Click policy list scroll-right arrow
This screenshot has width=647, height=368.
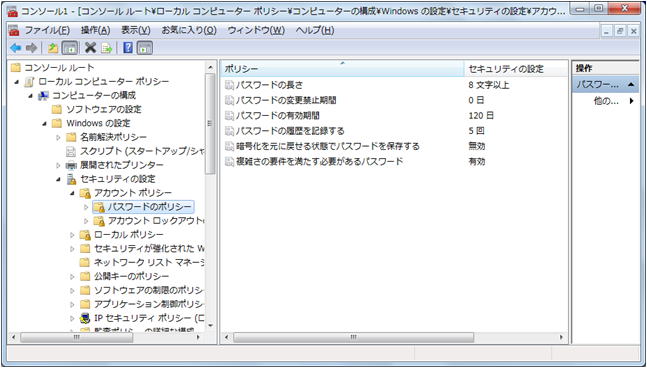coord(562,337)
